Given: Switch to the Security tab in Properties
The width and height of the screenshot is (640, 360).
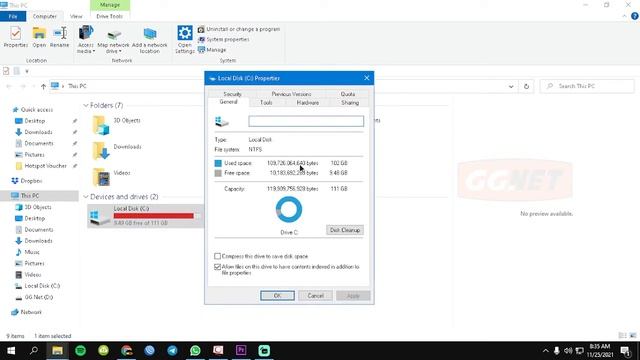Looking at the screenshot, I should [233, 94].
